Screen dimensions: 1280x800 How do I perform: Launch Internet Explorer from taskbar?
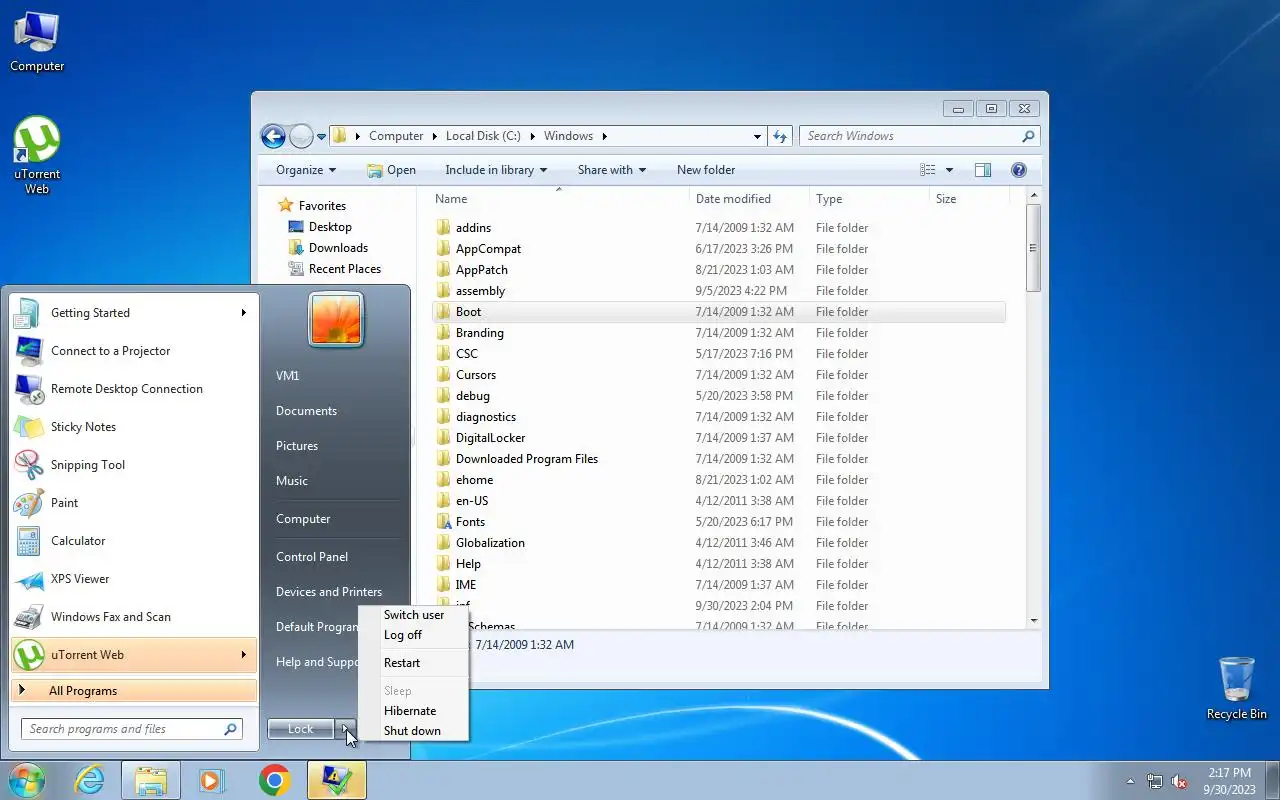click(x=90, y=780)
